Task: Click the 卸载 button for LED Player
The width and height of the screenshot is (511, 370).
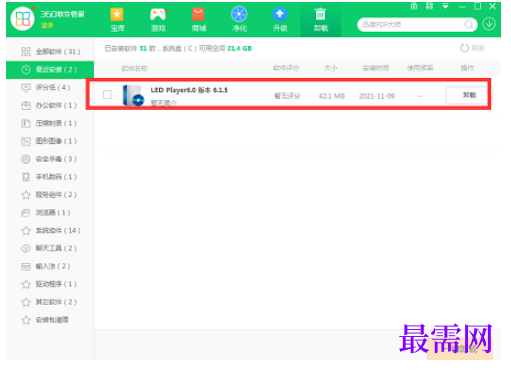Action: point(468,95)
